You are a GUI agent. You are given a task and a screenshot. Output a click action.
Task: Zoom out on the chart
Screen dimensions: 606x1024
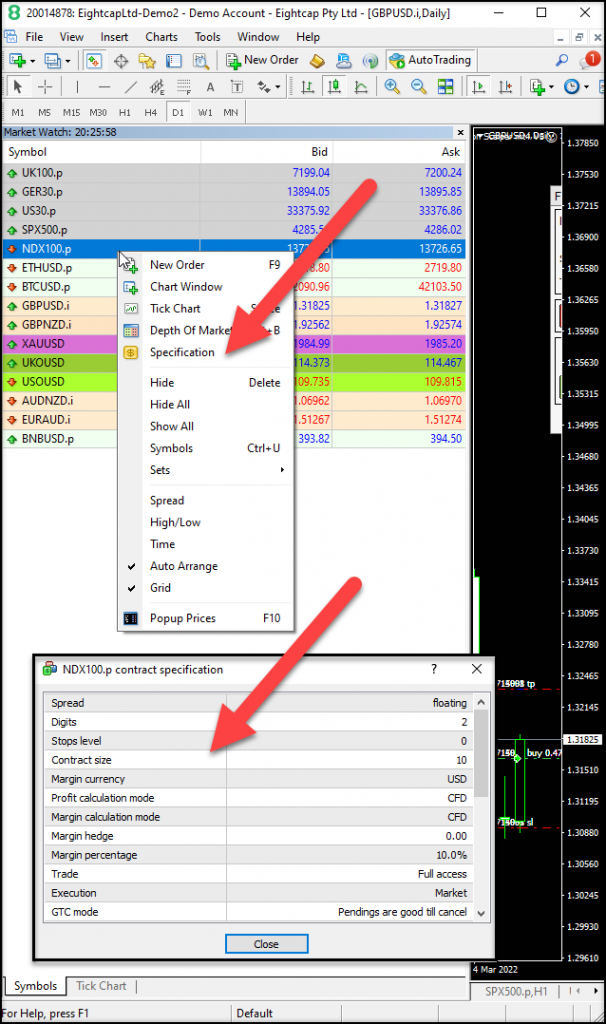419,86
